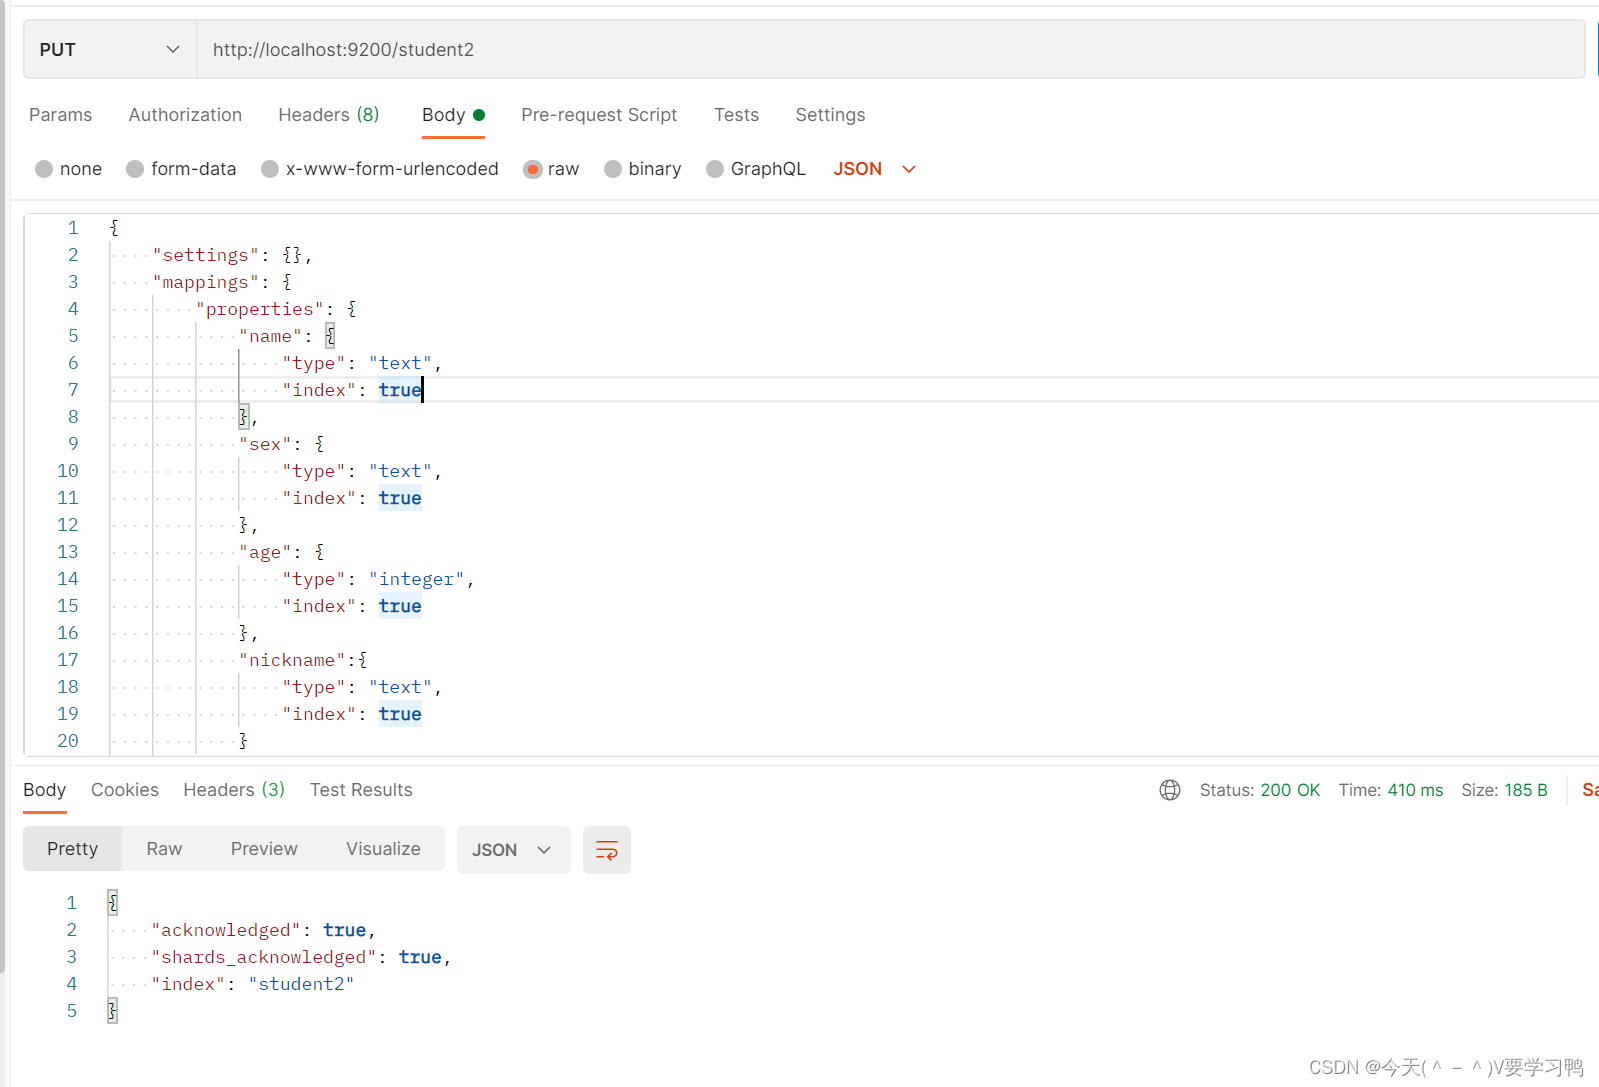The image size is (1599, 1087).
Task: Click the "age" key in request body
Action: coord(265,552)
